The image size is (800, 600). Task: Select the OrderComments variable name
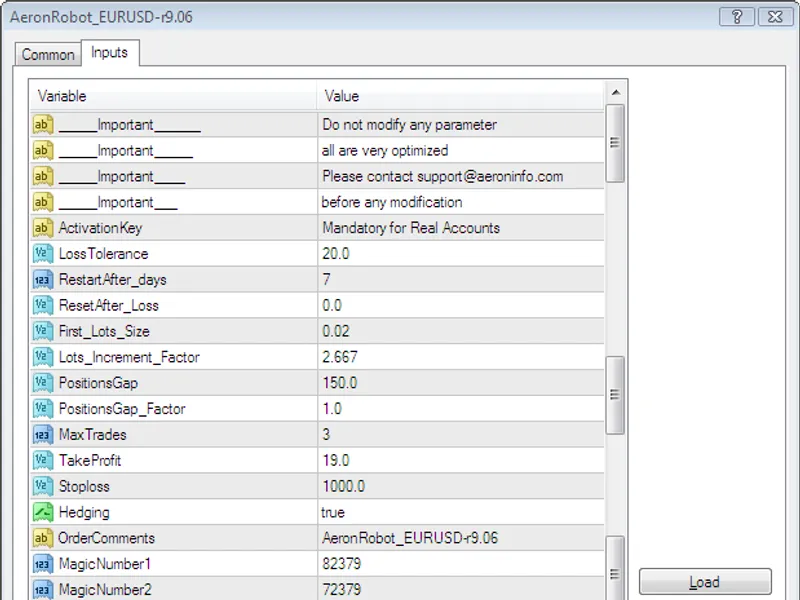click(106, 538)
